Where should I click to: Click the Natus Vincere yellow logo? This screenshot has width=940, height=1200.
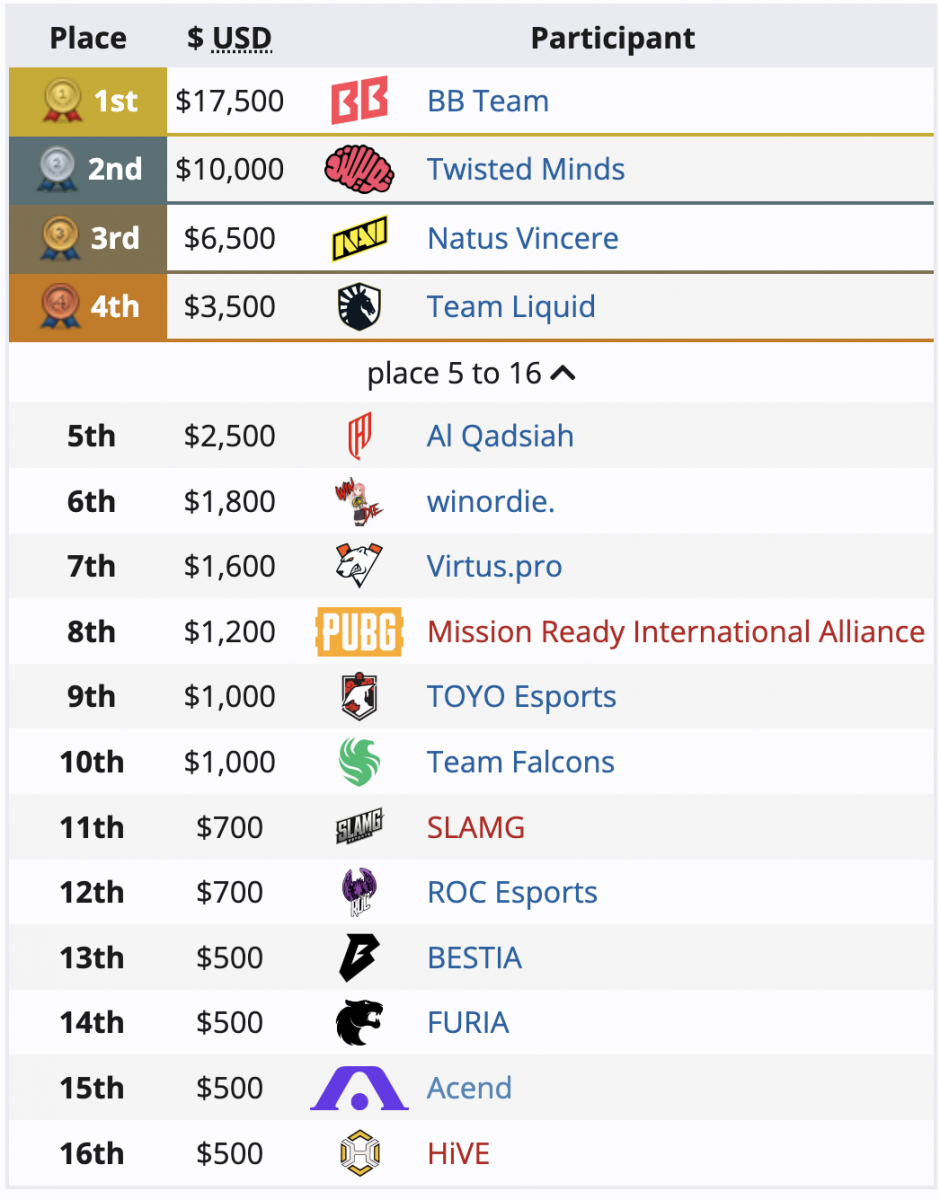tap(359, 238)
